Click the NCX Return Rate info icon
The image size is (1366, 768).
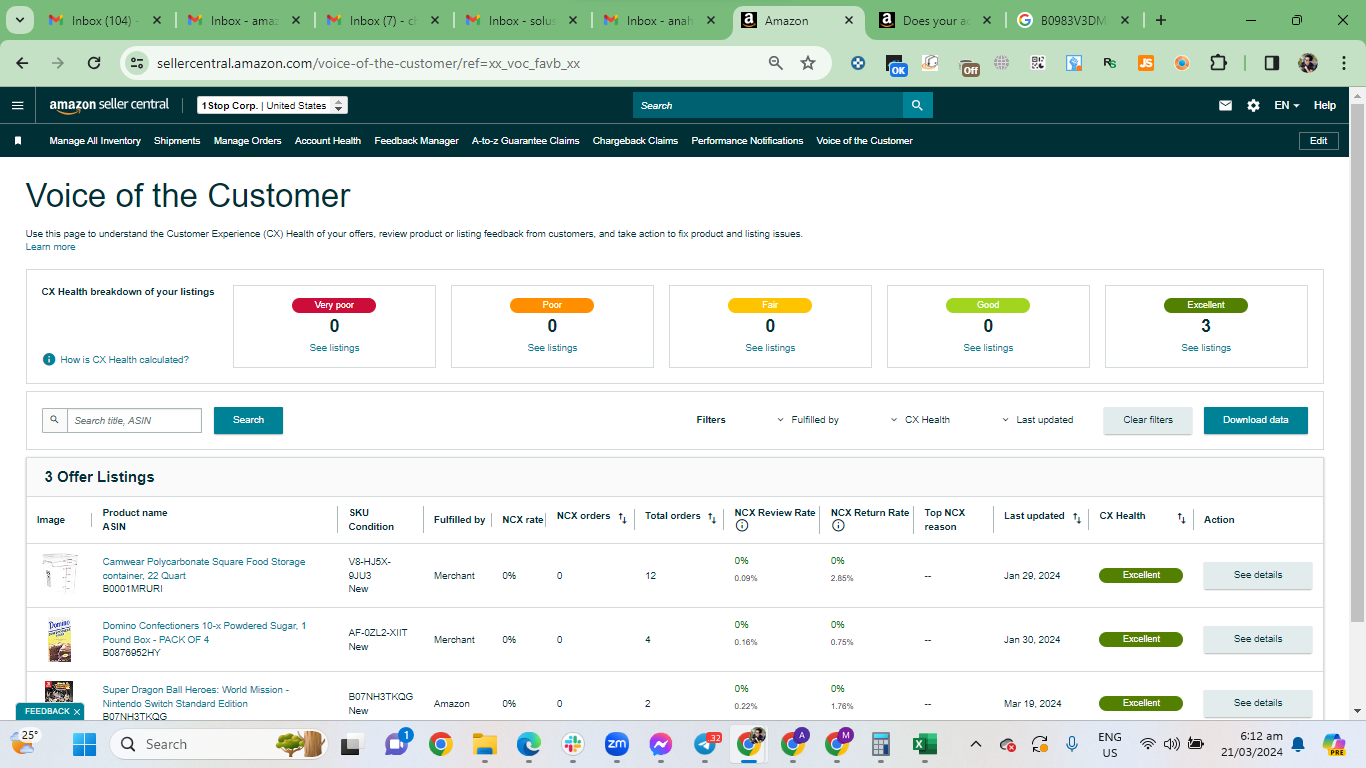838,526
